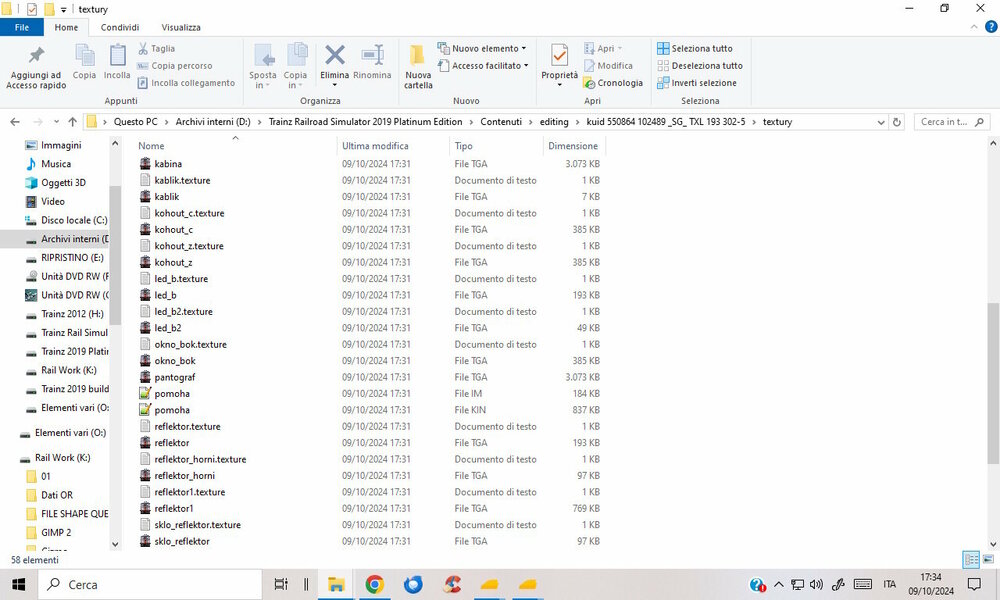Image resolution: width=1000 pixels, height=600 pixels.
Task: Switch to the Home ribbon tab
Action: click(x=66, y=27)
